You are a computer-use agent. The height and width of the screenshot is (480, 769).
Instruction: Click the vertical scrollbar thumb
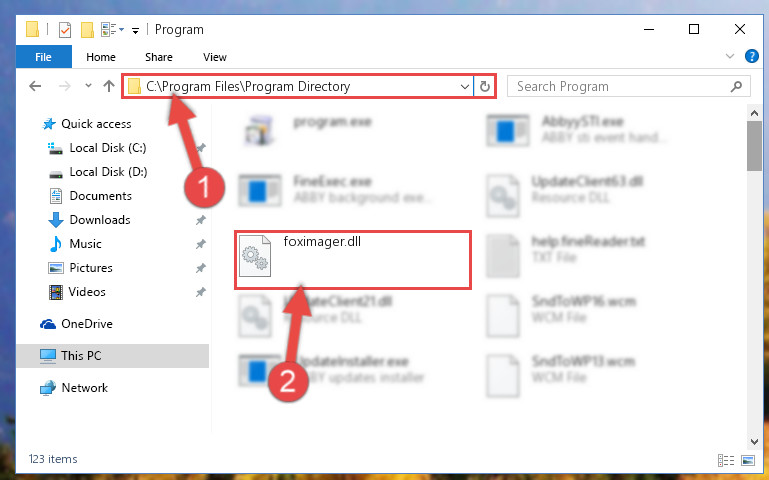click(754, 146)
